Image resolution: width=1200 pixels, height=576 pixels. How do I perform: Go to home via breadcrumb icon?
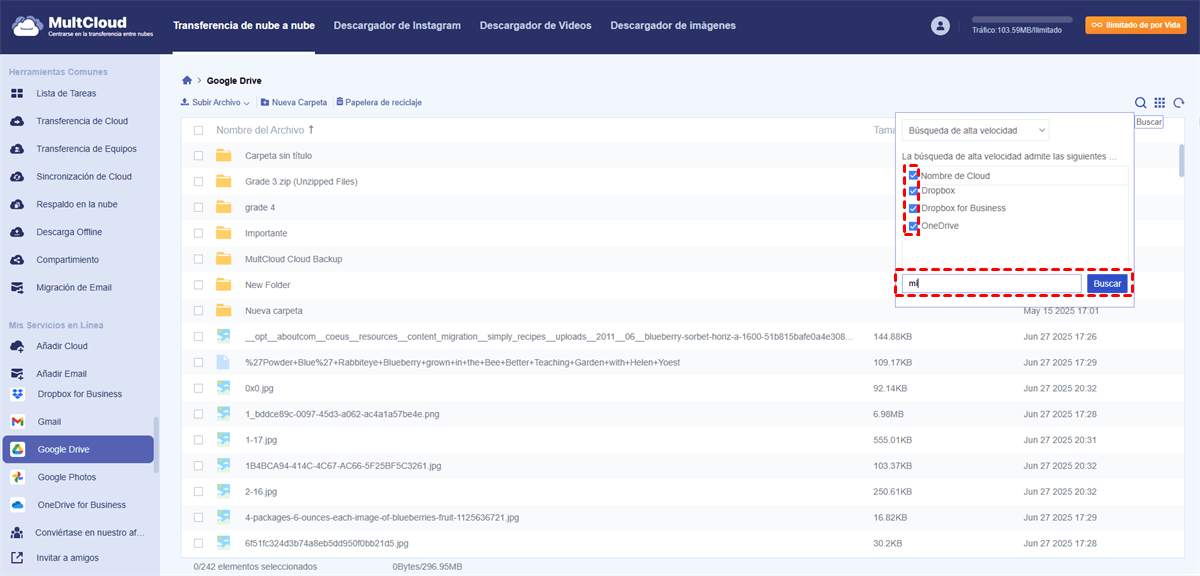pyautogui.click(x=187, y=80)
